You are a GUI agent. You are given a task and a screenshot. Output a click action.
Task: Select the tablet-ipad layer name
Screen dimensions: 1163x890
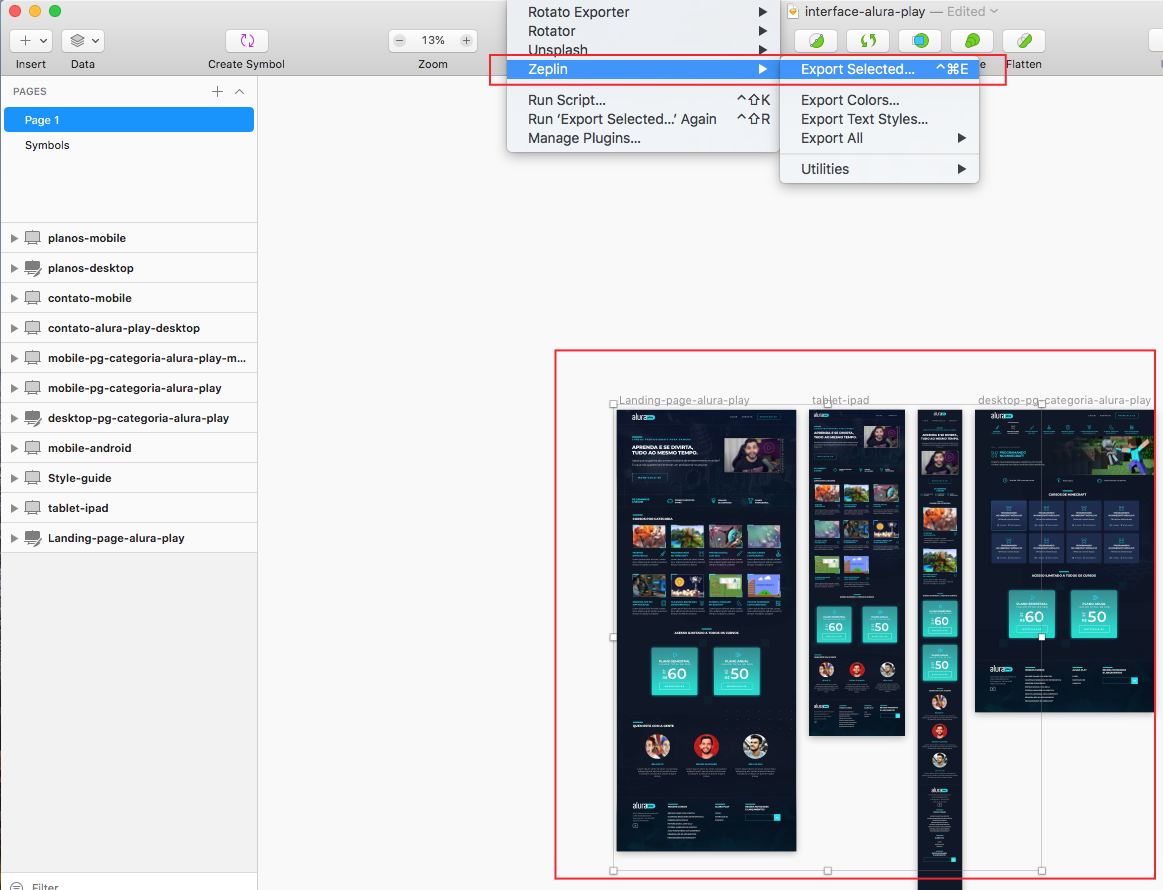78,508
